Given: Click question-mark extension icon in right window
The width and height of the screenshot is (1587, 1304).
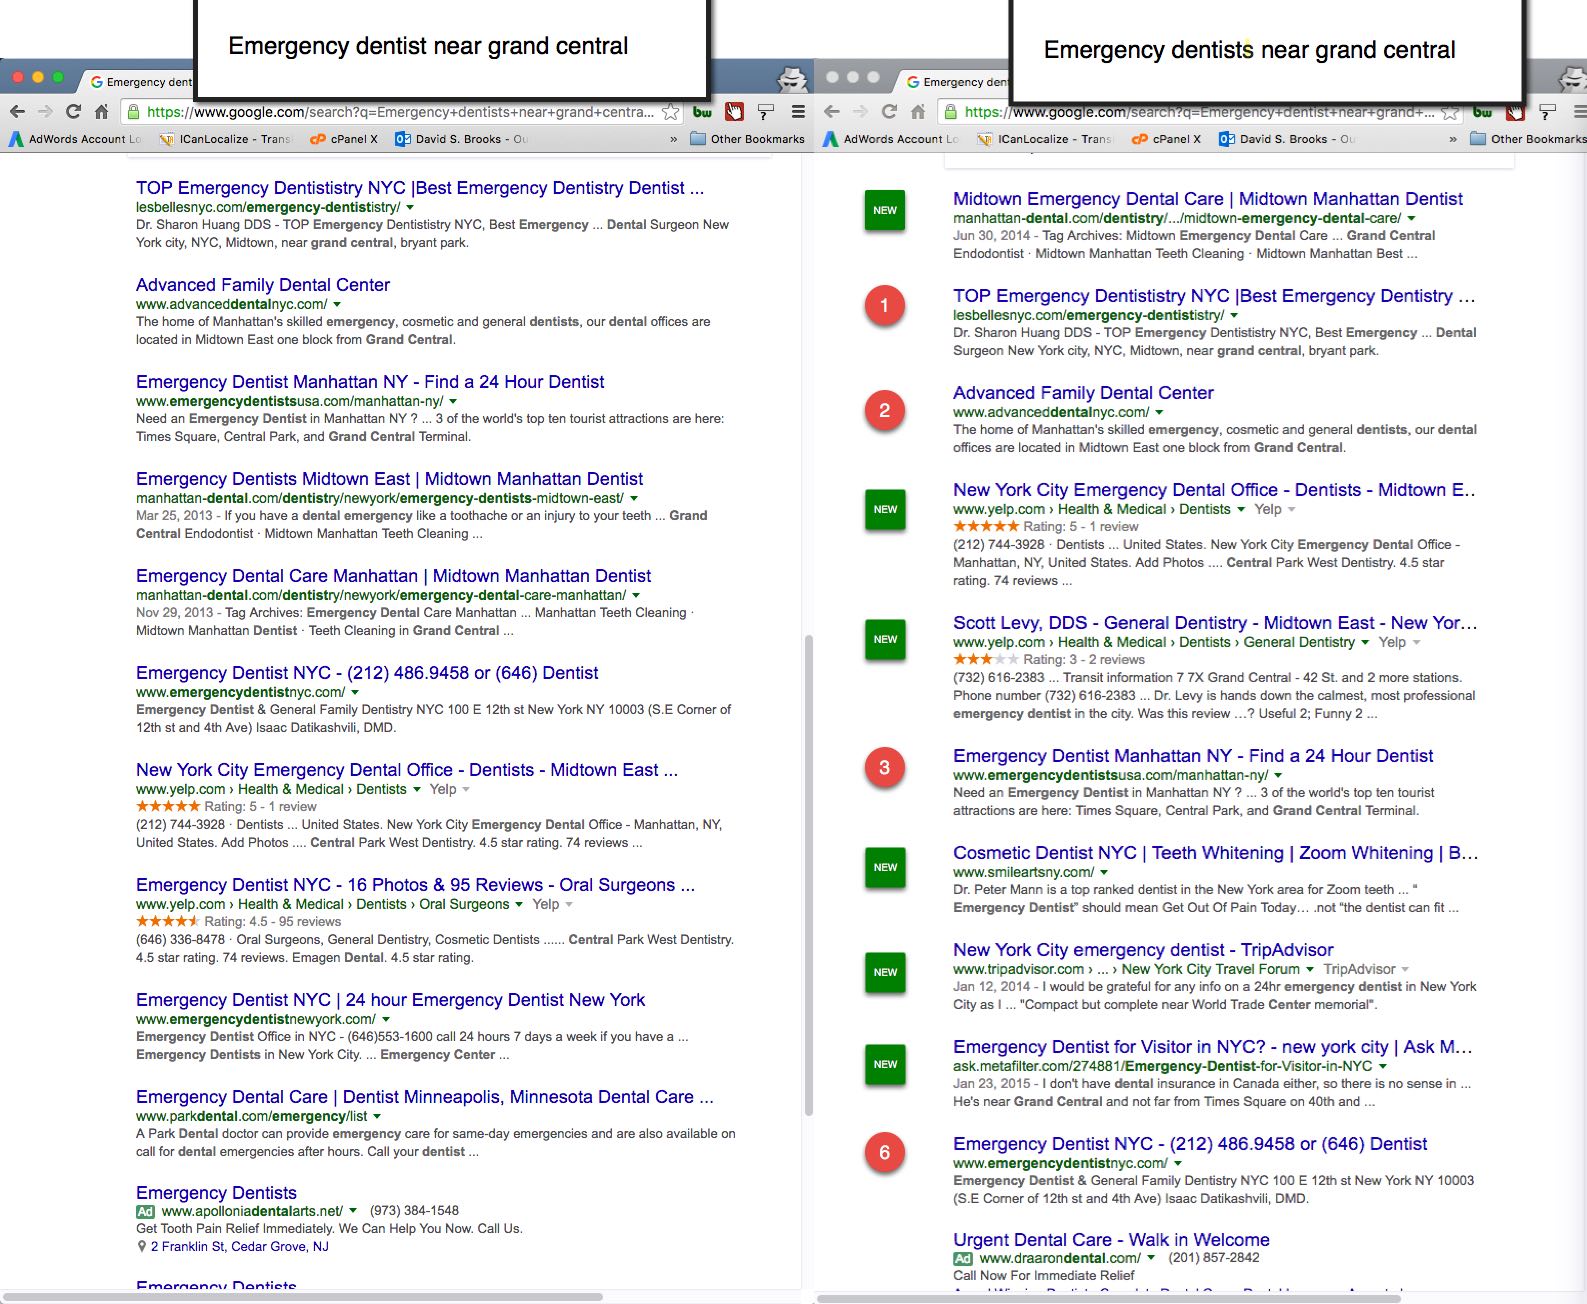Looking at the screenshot, I should click(x=1547, y=112).
